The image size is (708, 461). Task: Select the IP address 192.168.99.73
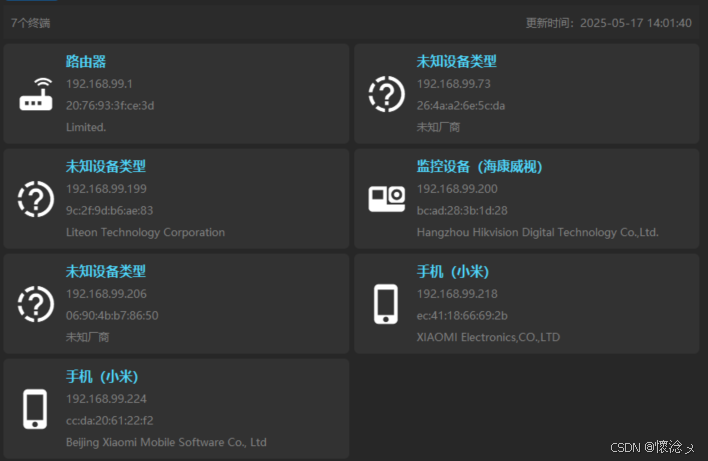pyautogui.click(x=454, y=84)
